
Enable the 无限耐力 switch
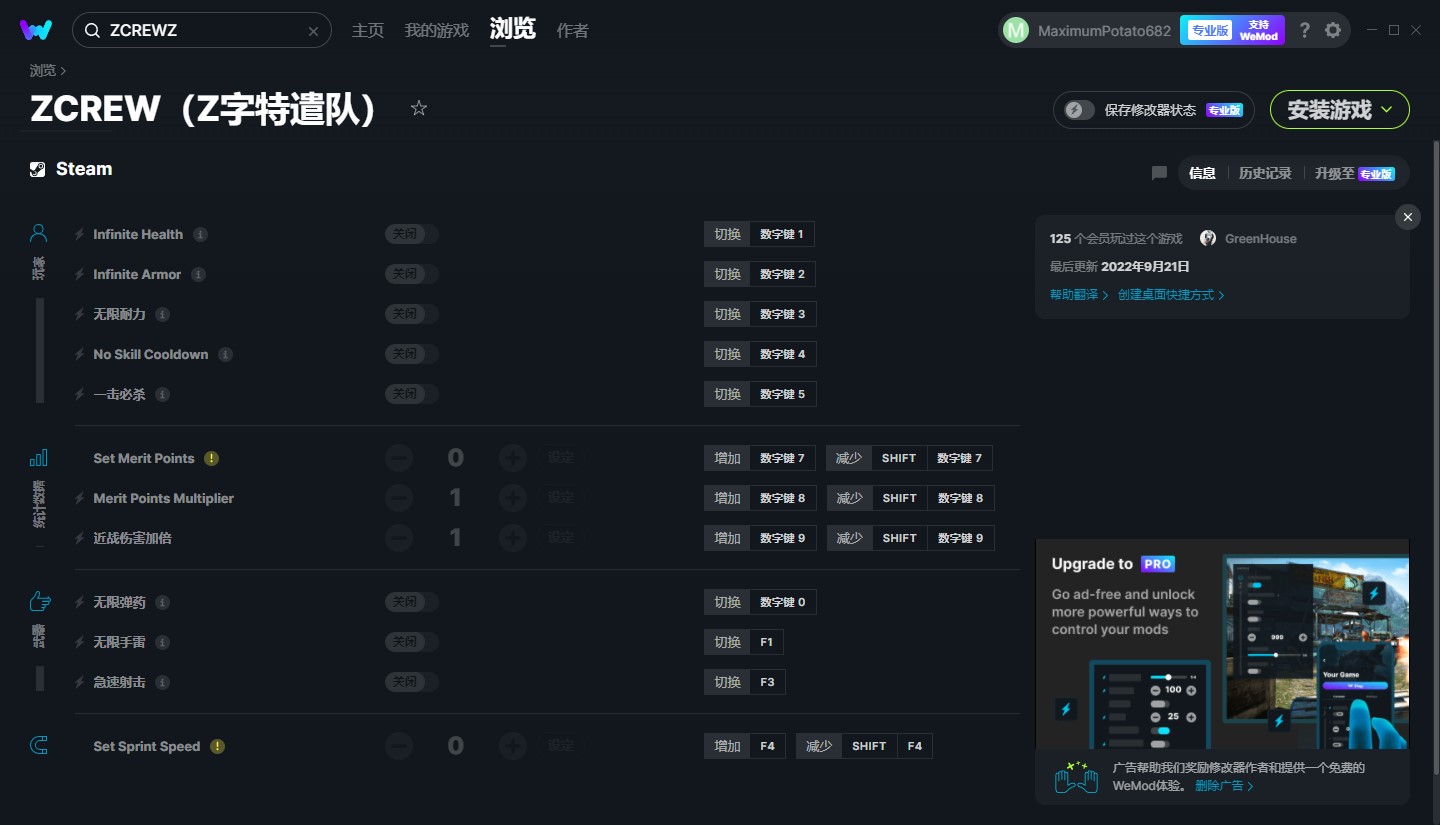(x=411, y=314)
